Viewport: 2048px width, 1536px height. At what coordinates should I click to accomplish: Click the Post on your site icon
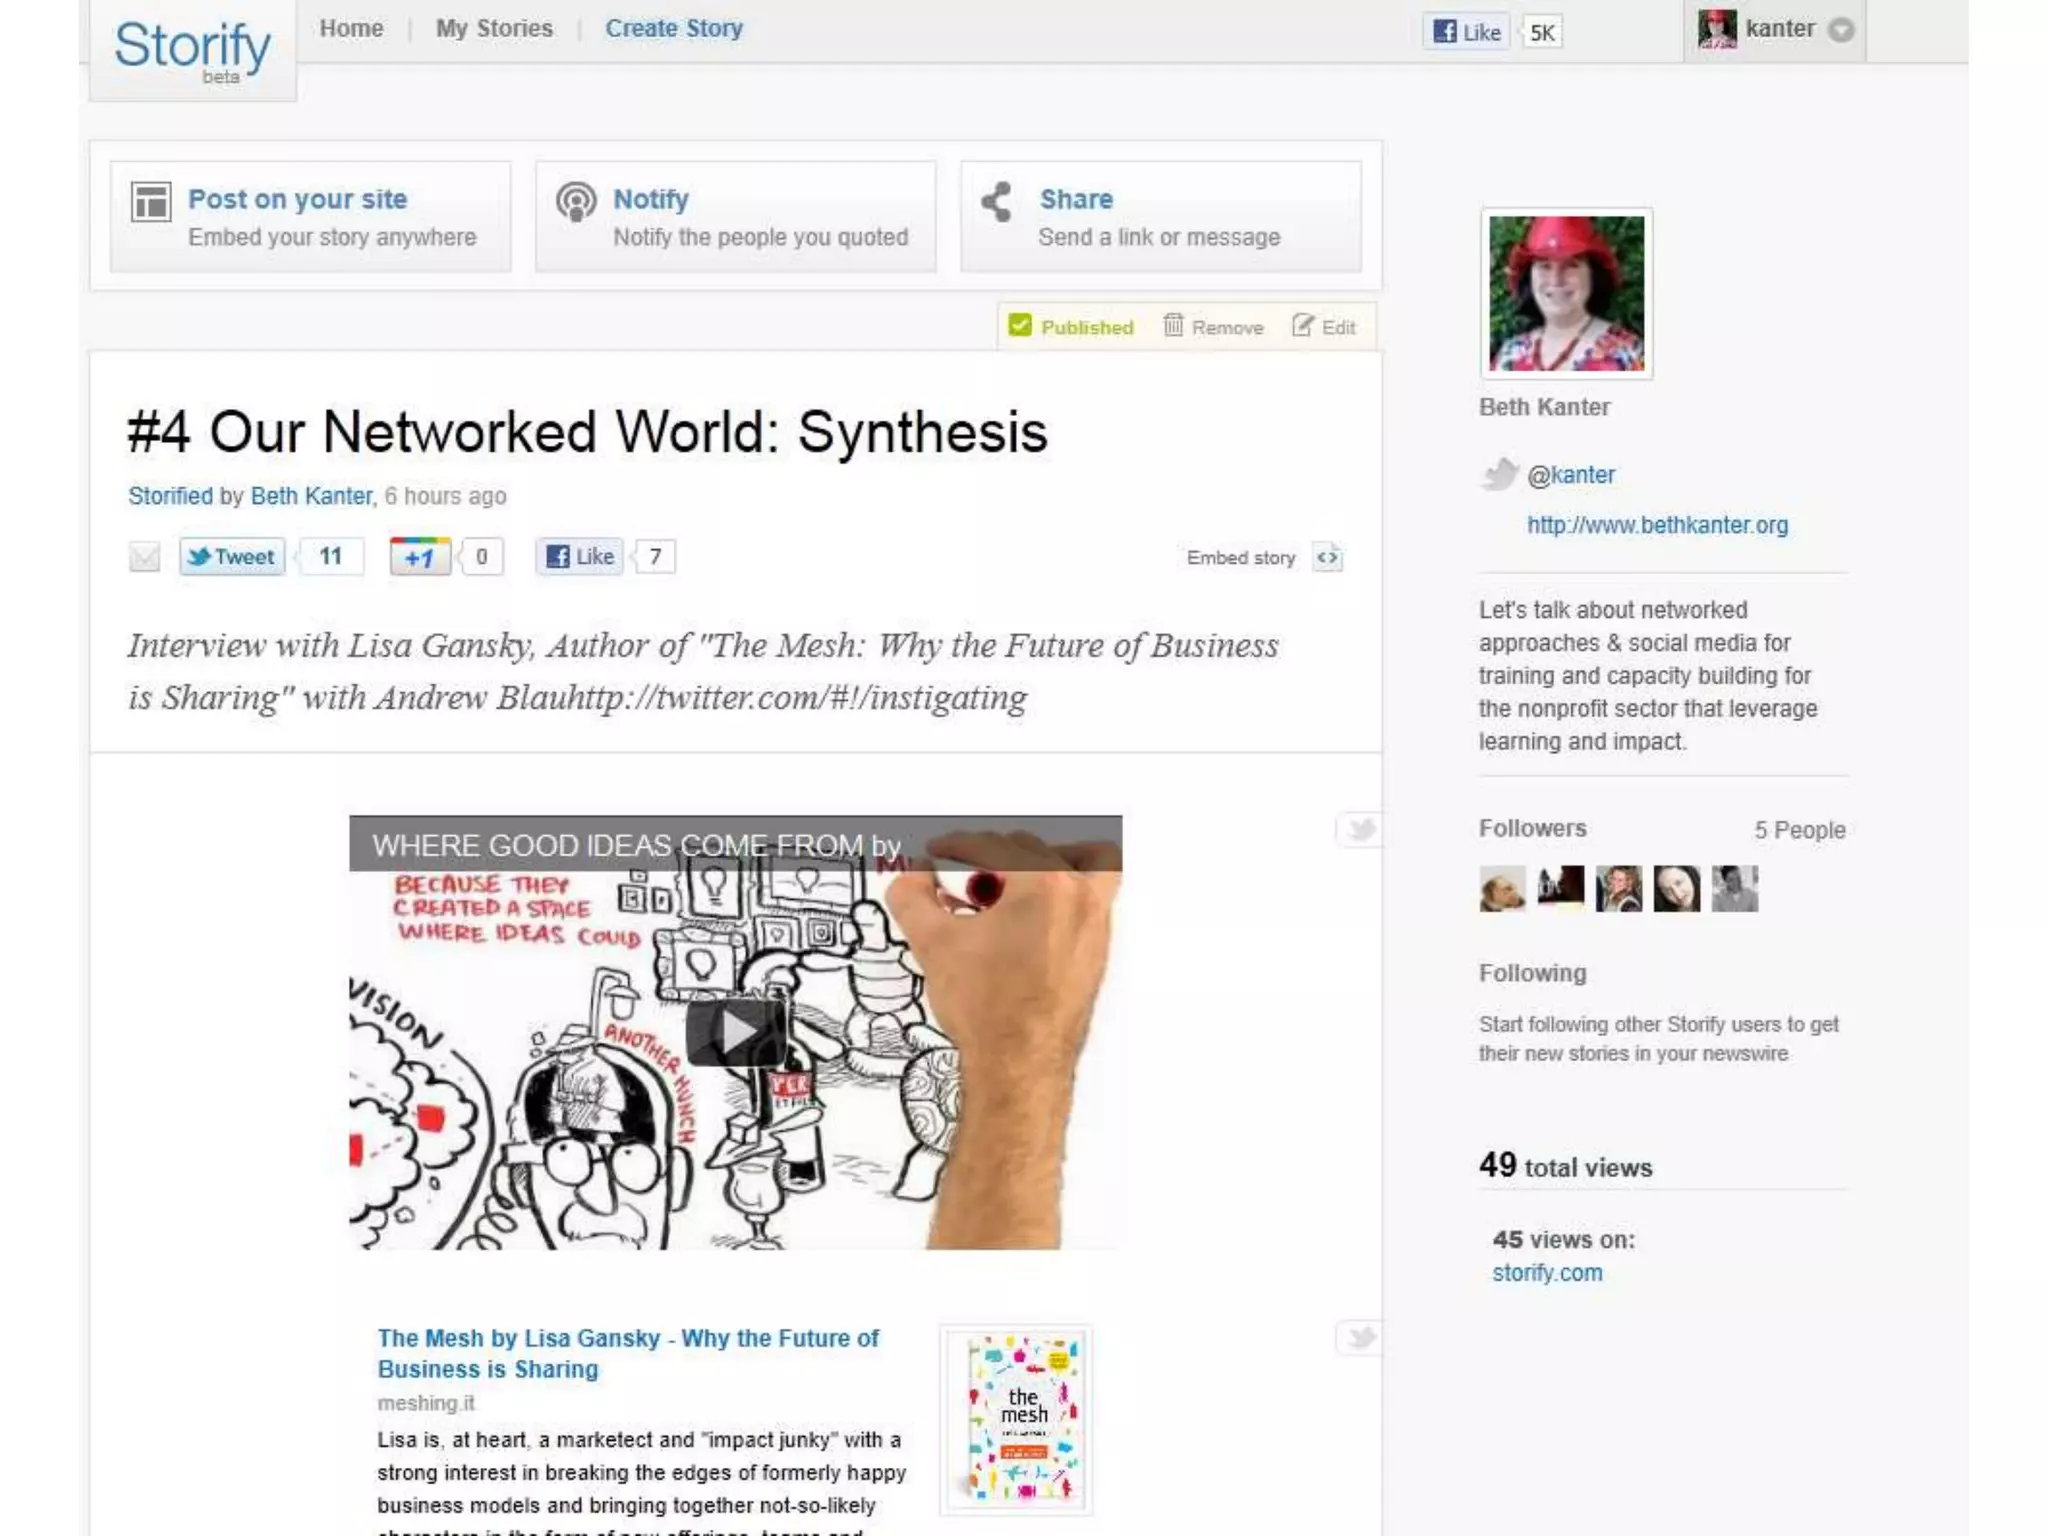[x=151, y=202]
